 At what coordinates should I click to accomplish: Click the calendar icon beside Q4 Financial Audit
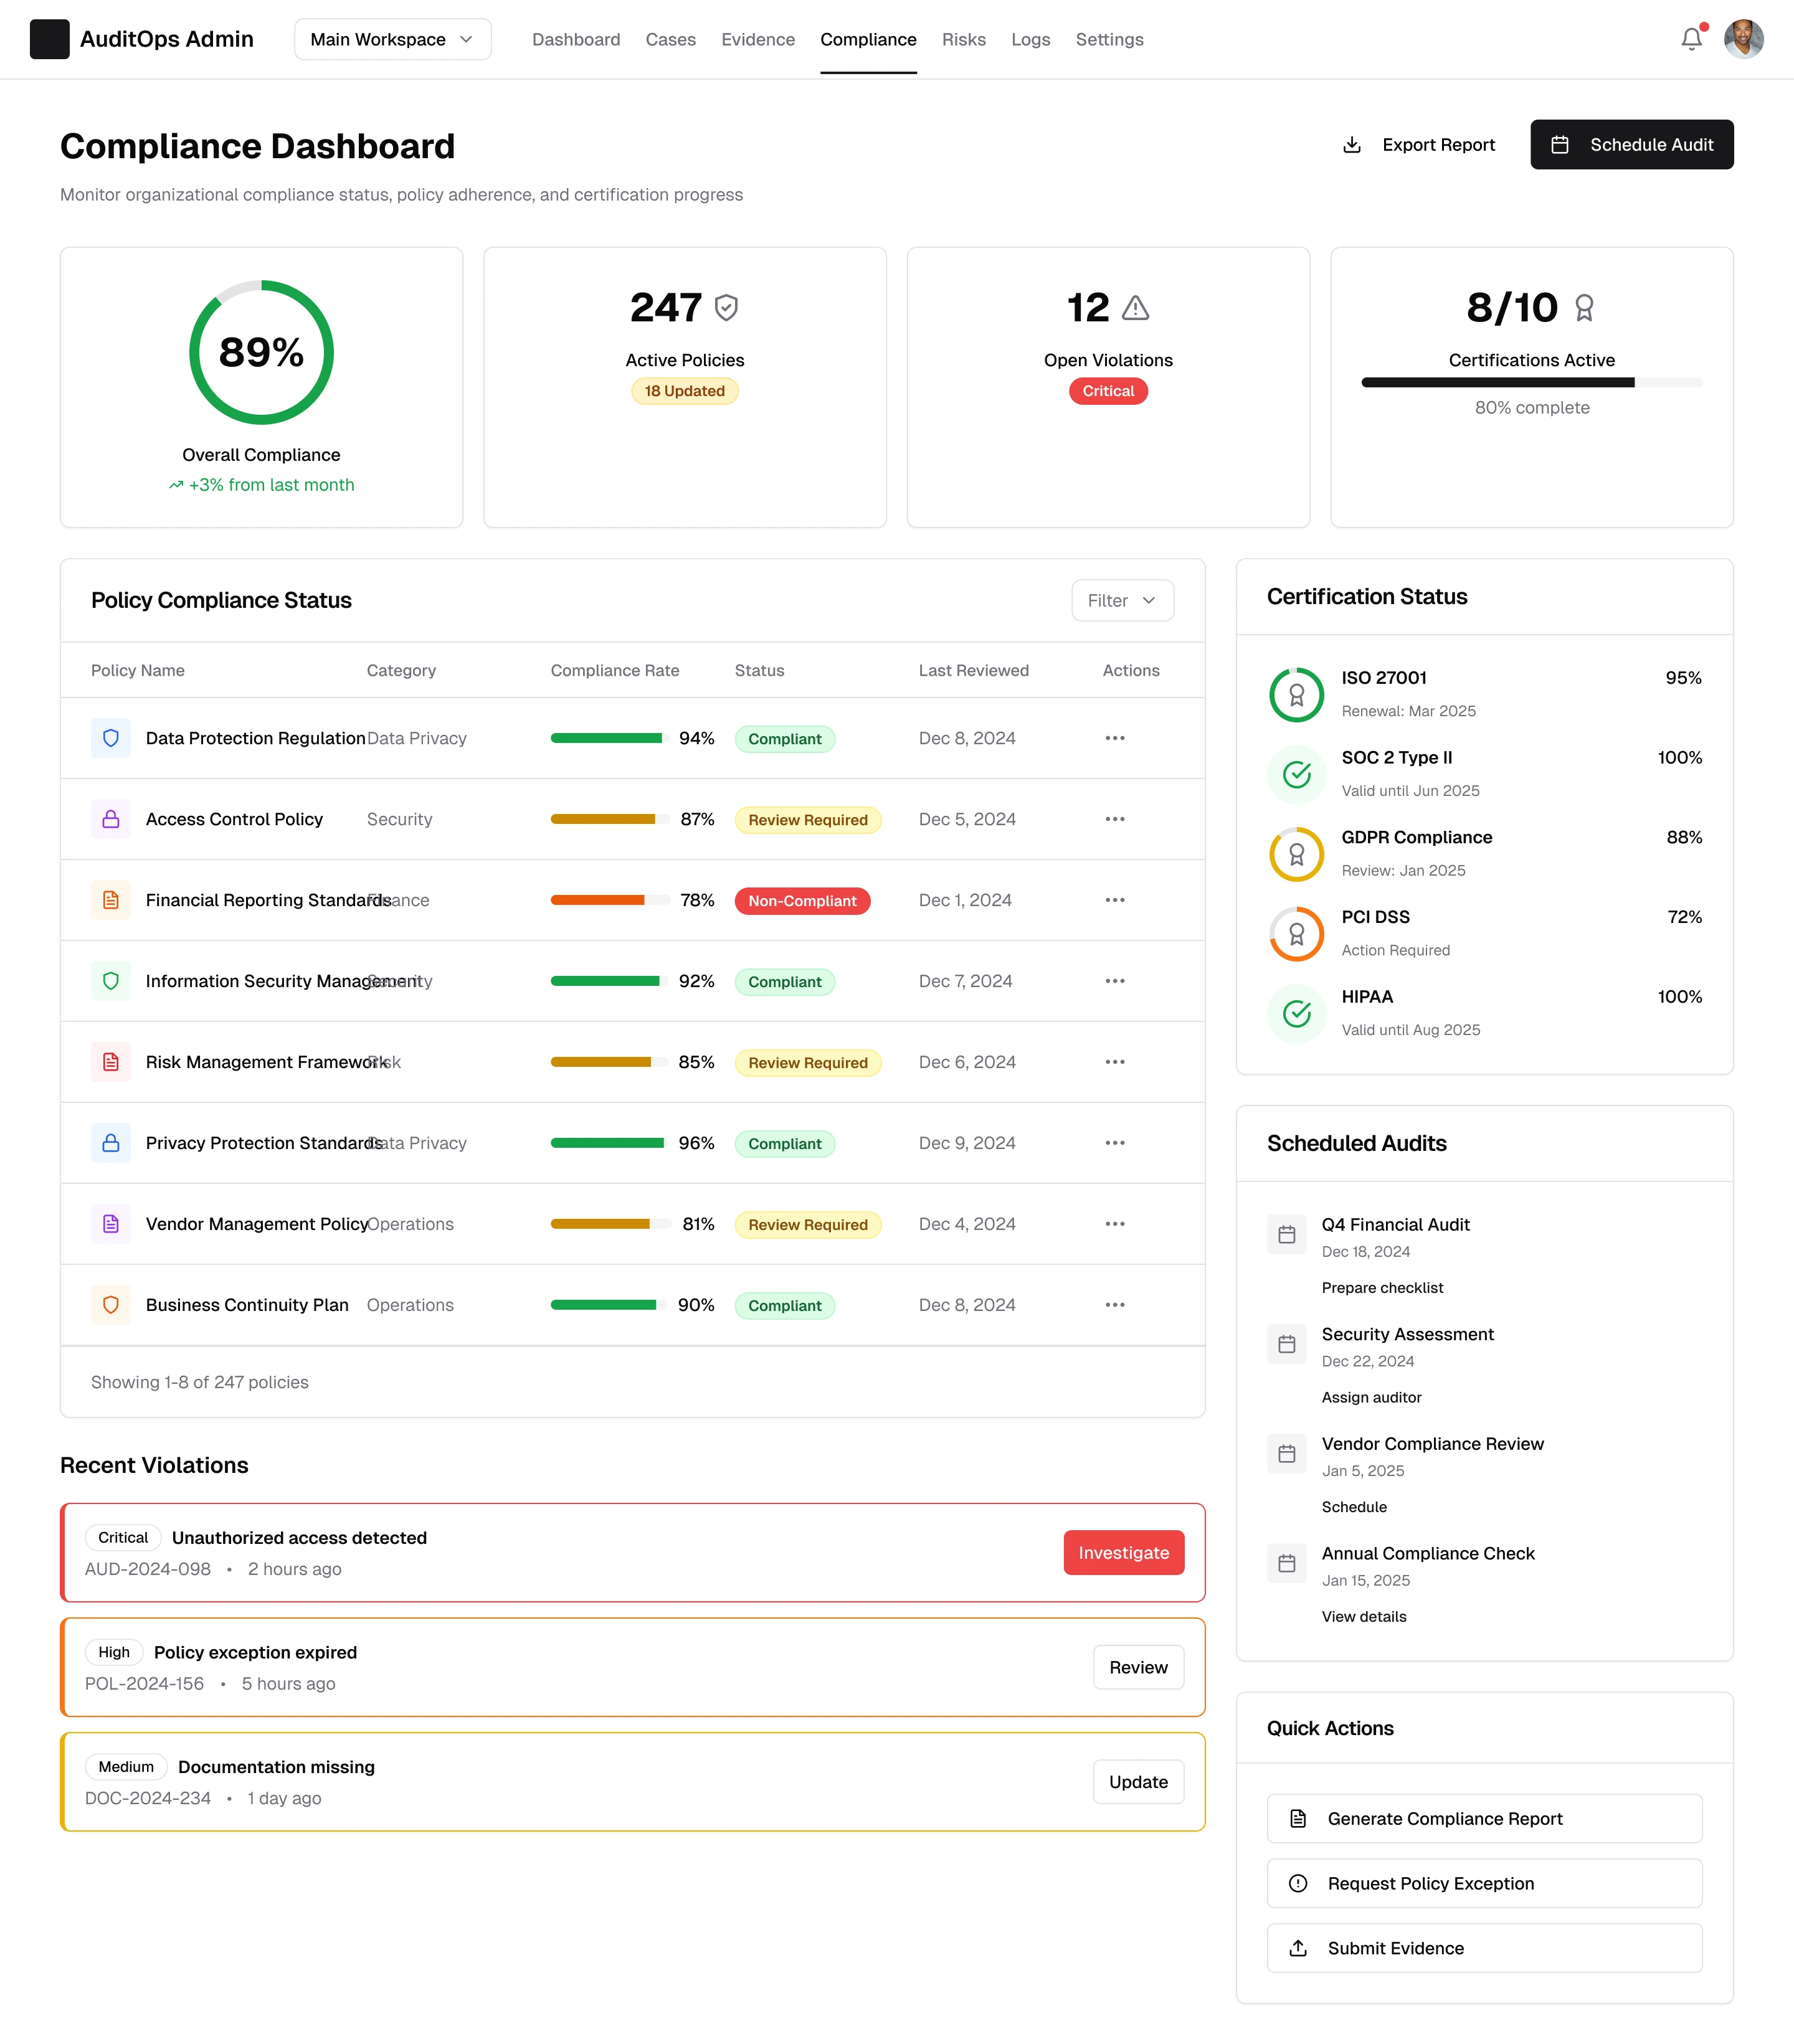pyautogui.click(x=1287, y=1235)
